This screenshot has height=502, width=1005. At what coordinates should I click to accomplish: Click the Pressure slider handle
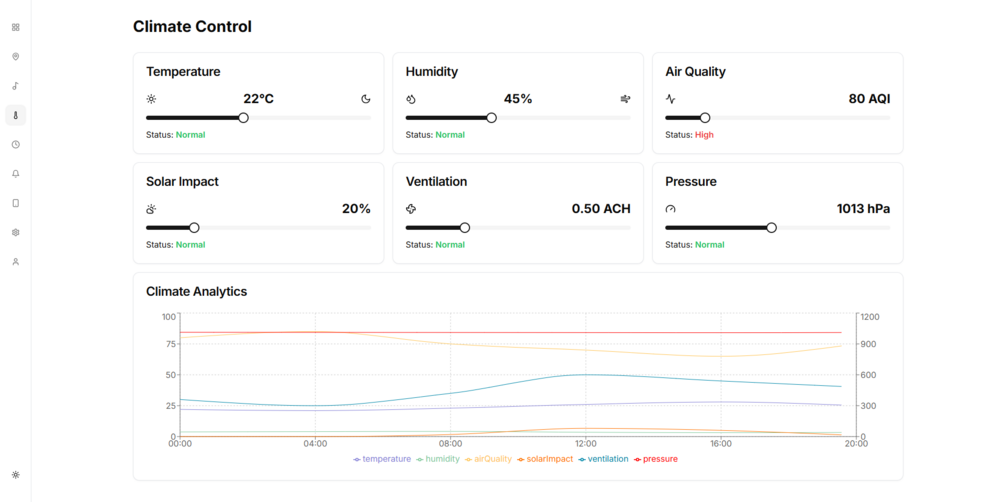click(771, 228)
